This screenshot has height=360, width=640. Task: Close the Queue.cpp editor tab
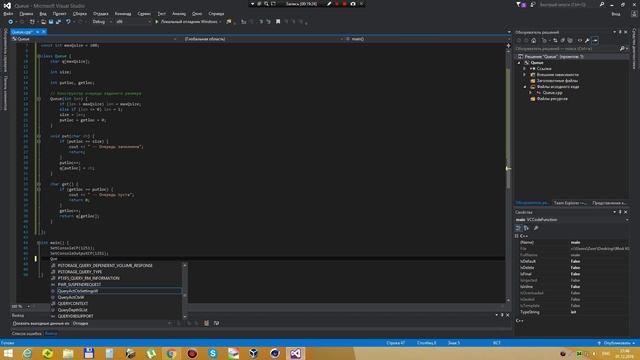click(x=44, y=32)
